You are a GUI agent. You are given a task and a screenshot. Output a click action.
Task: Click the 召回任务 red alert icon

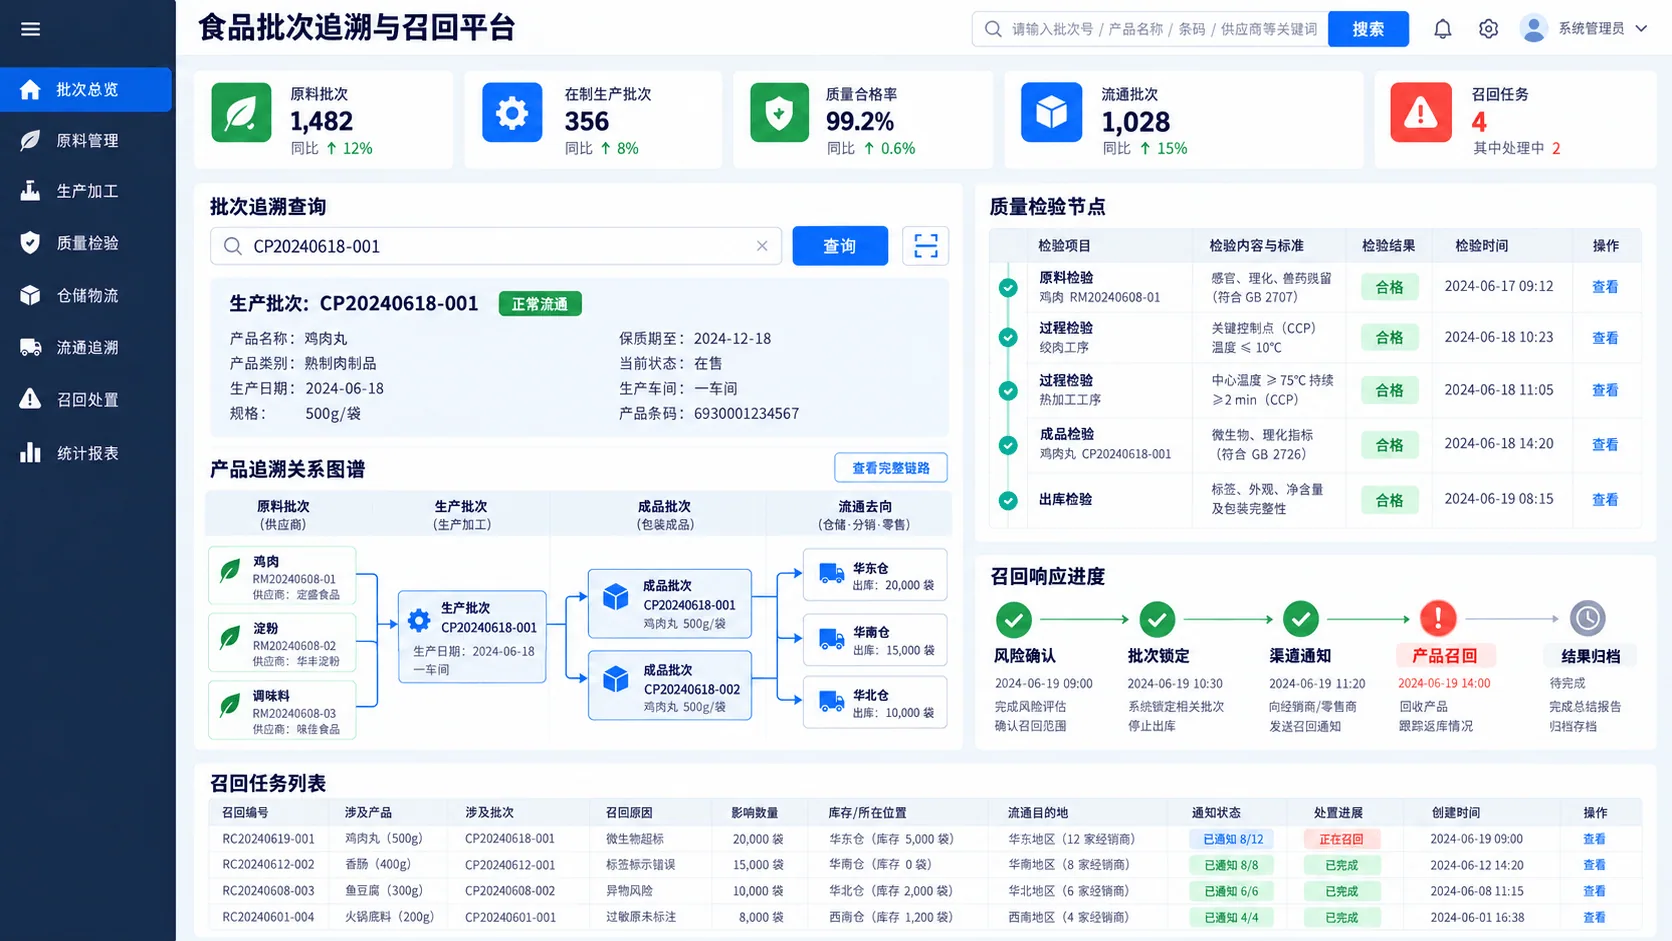[1421, 112]
